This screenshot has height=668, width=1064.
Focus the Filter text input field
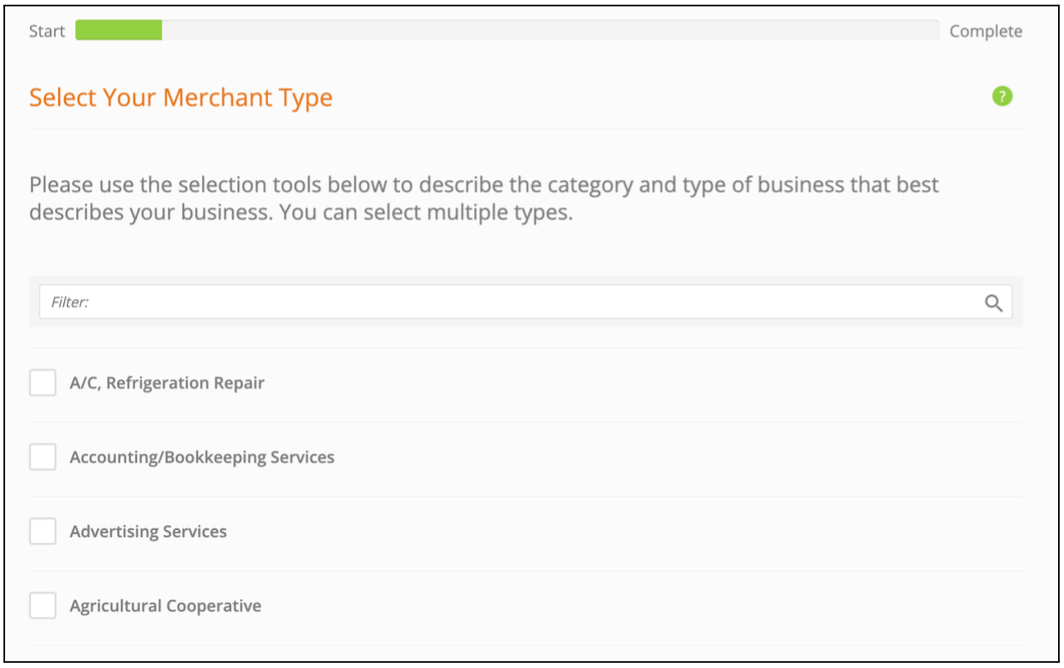[525, 302]
